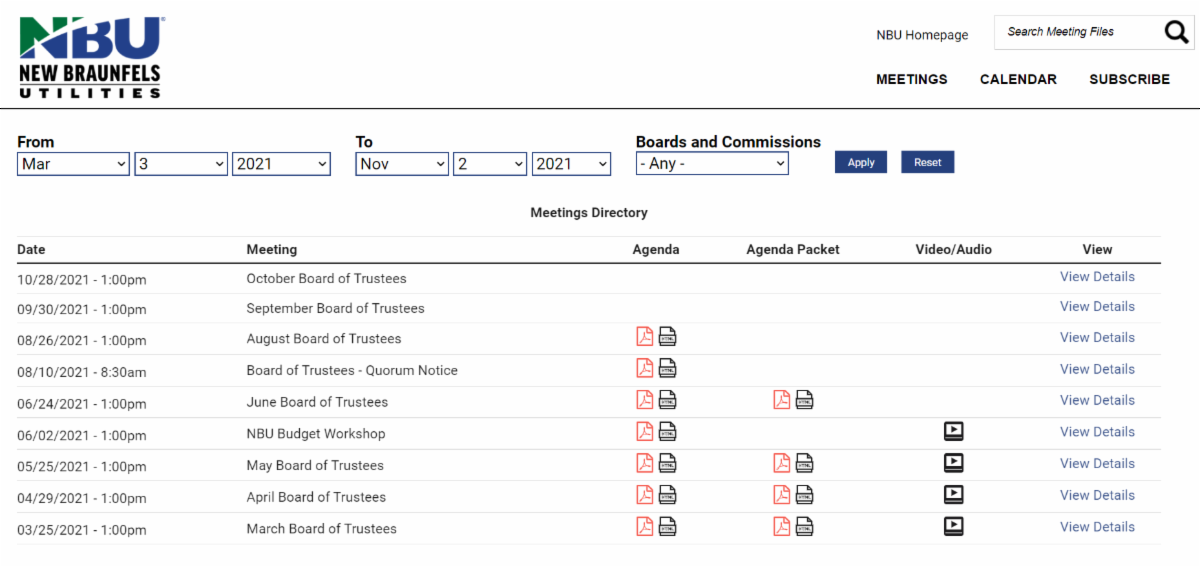Go to the Calendar menu item
Viewport: 1200px width, 567px height.
(1018, 79)
